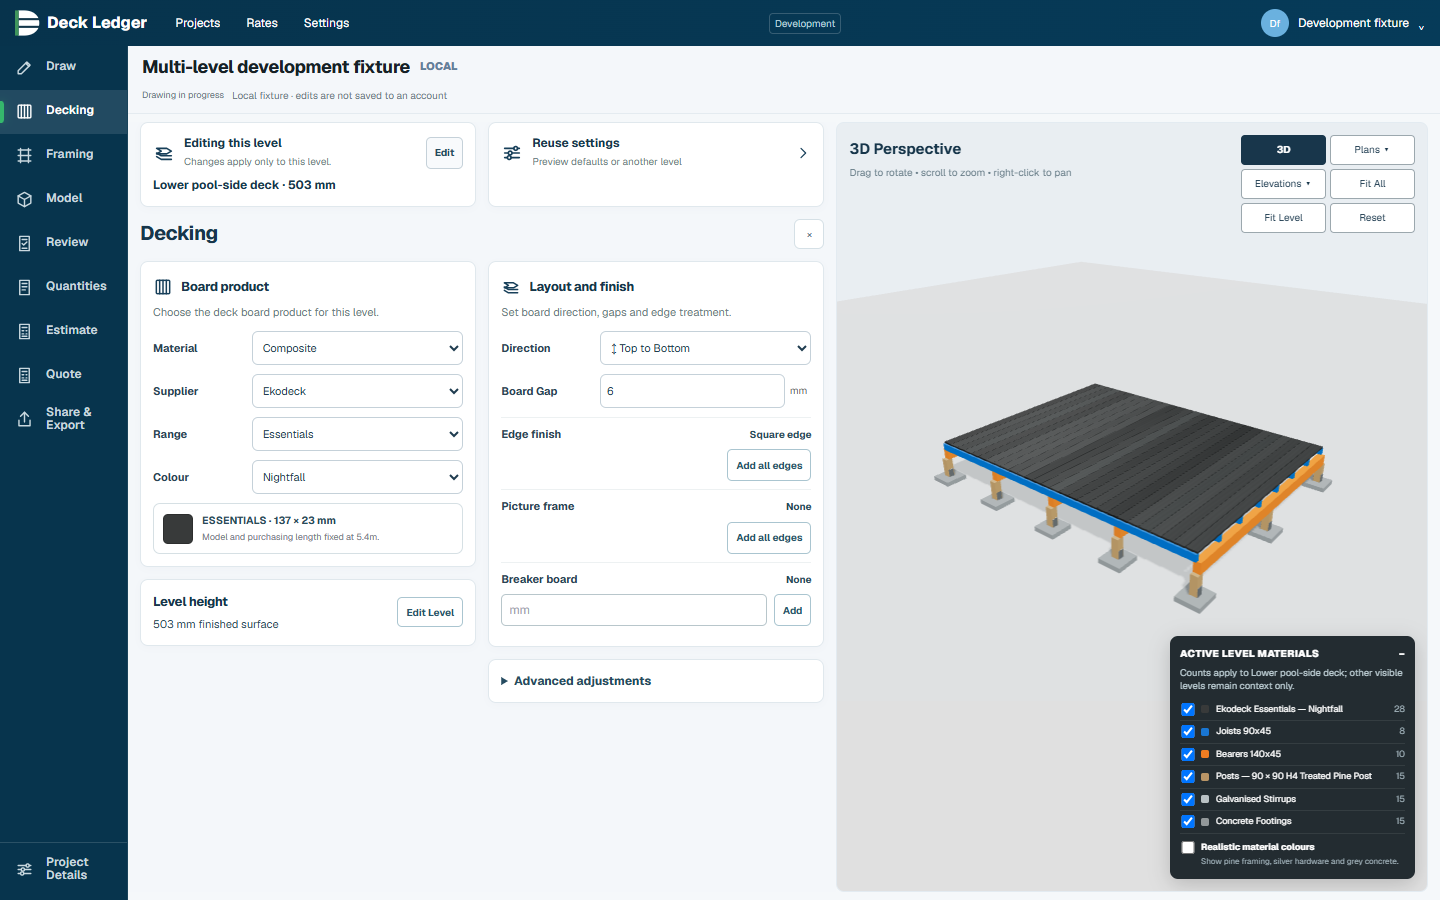
Task: Click the Share & Export upload icon
Action: [x=25, y=419]
